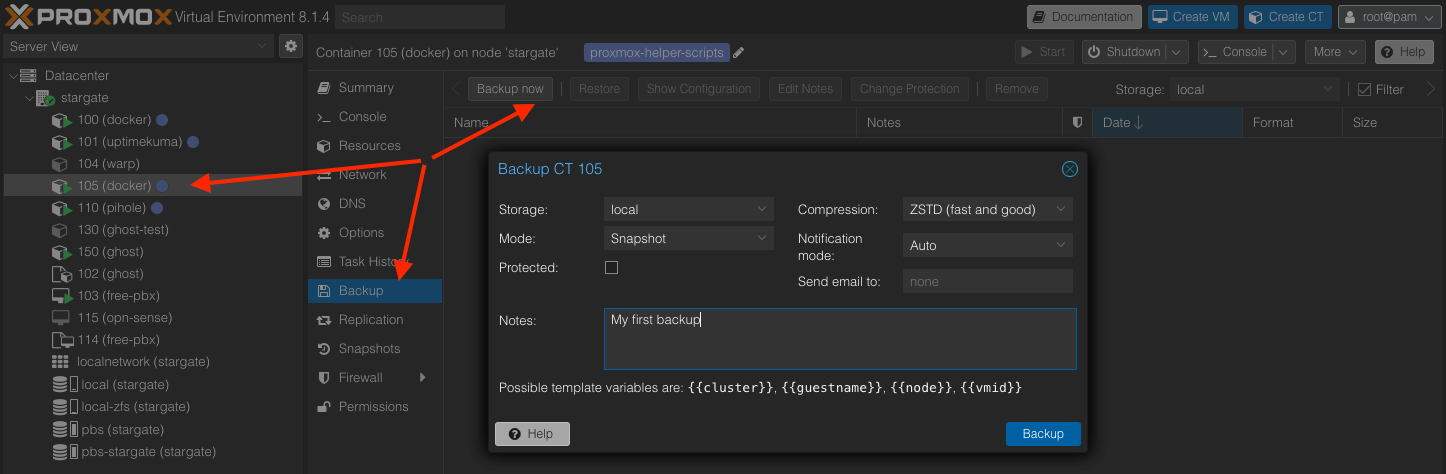Close the Backup CT 105 dialog
Viewport: 1446px width, 474px height.
[x=1069, y=169]
